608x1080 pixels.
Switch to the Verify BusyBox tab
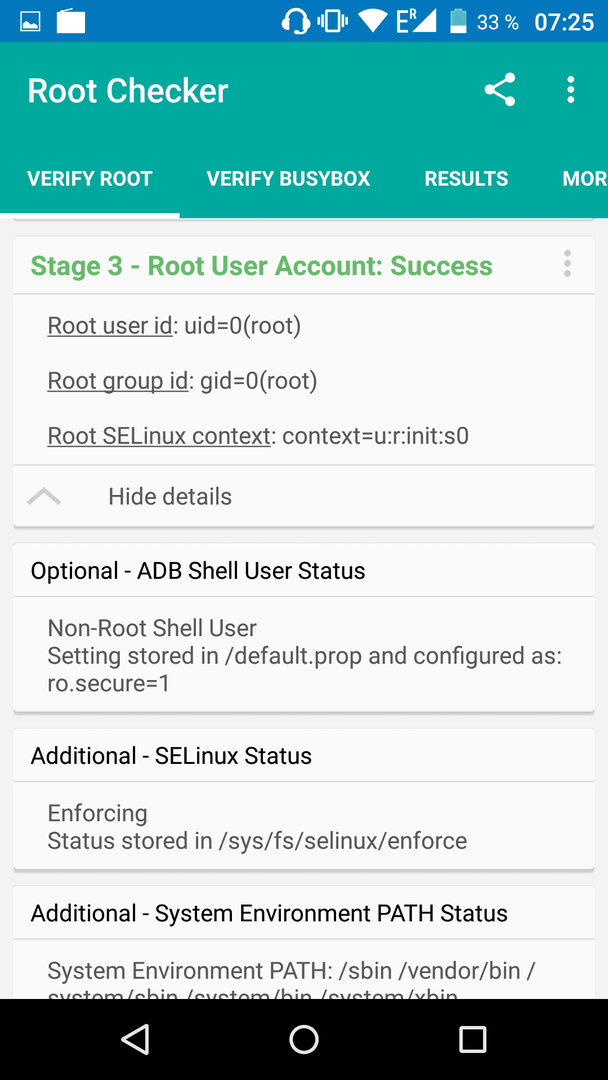pyautogui.click(x=289, y=179)
